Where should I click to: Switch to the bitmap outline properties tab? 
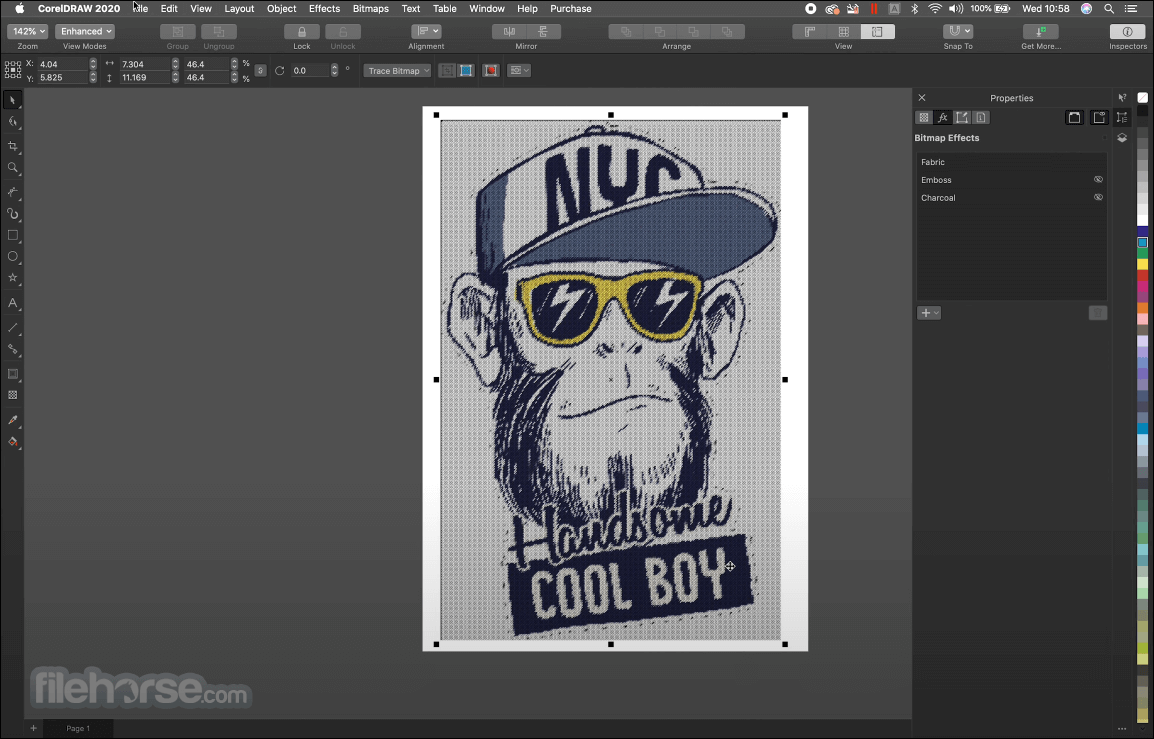coord(962,118)
